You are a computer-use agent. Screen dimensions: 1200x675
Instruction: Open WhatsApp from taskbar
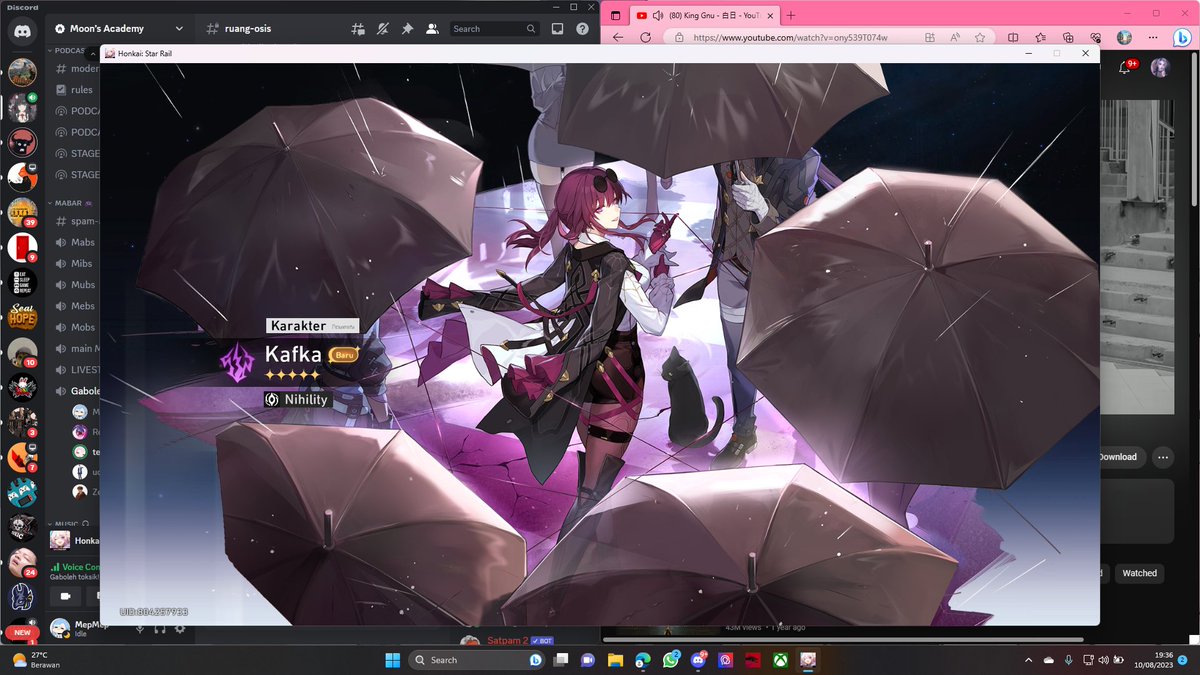click(x=671, y=660)
